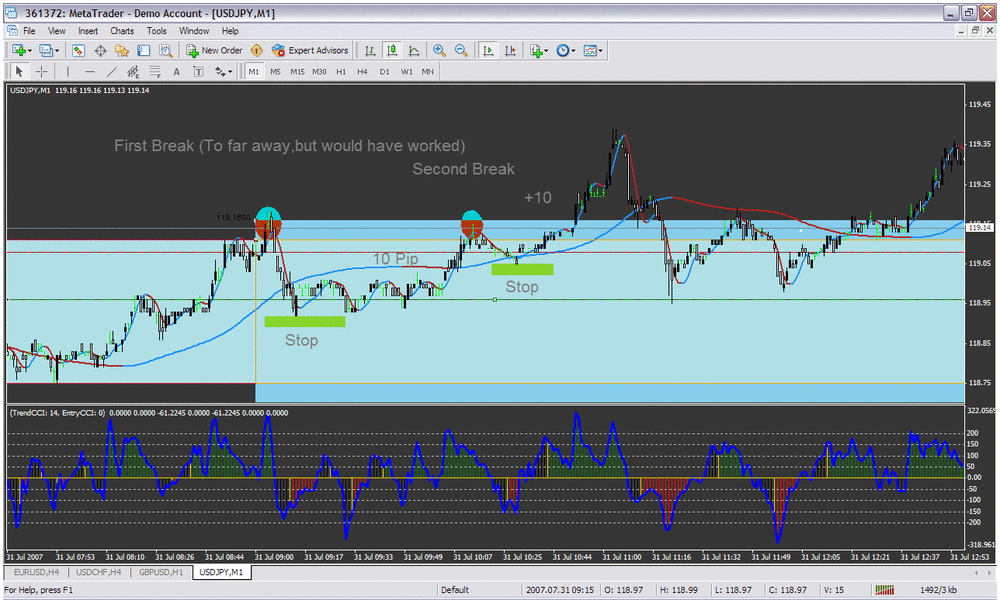Select the Fibonacci Retracement tool
Image resolution: width=1000 pixels, height=600 pixels.
pyautogui.click(x=154, y=71)
